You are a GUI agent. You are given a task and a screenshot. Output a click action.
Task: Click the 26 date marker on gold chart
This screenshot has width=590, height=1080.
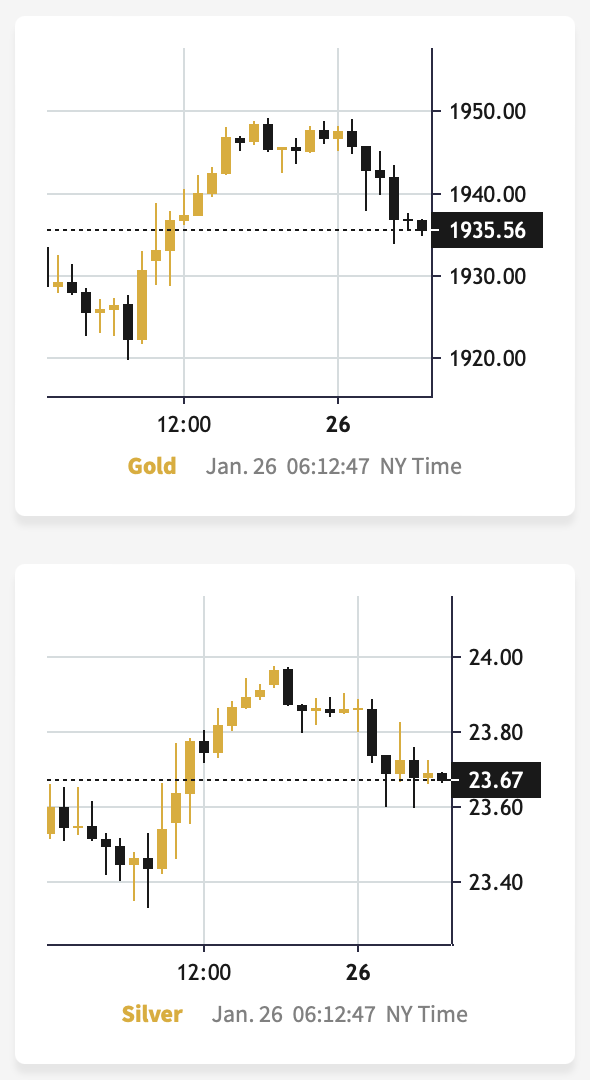click(338, 424)
